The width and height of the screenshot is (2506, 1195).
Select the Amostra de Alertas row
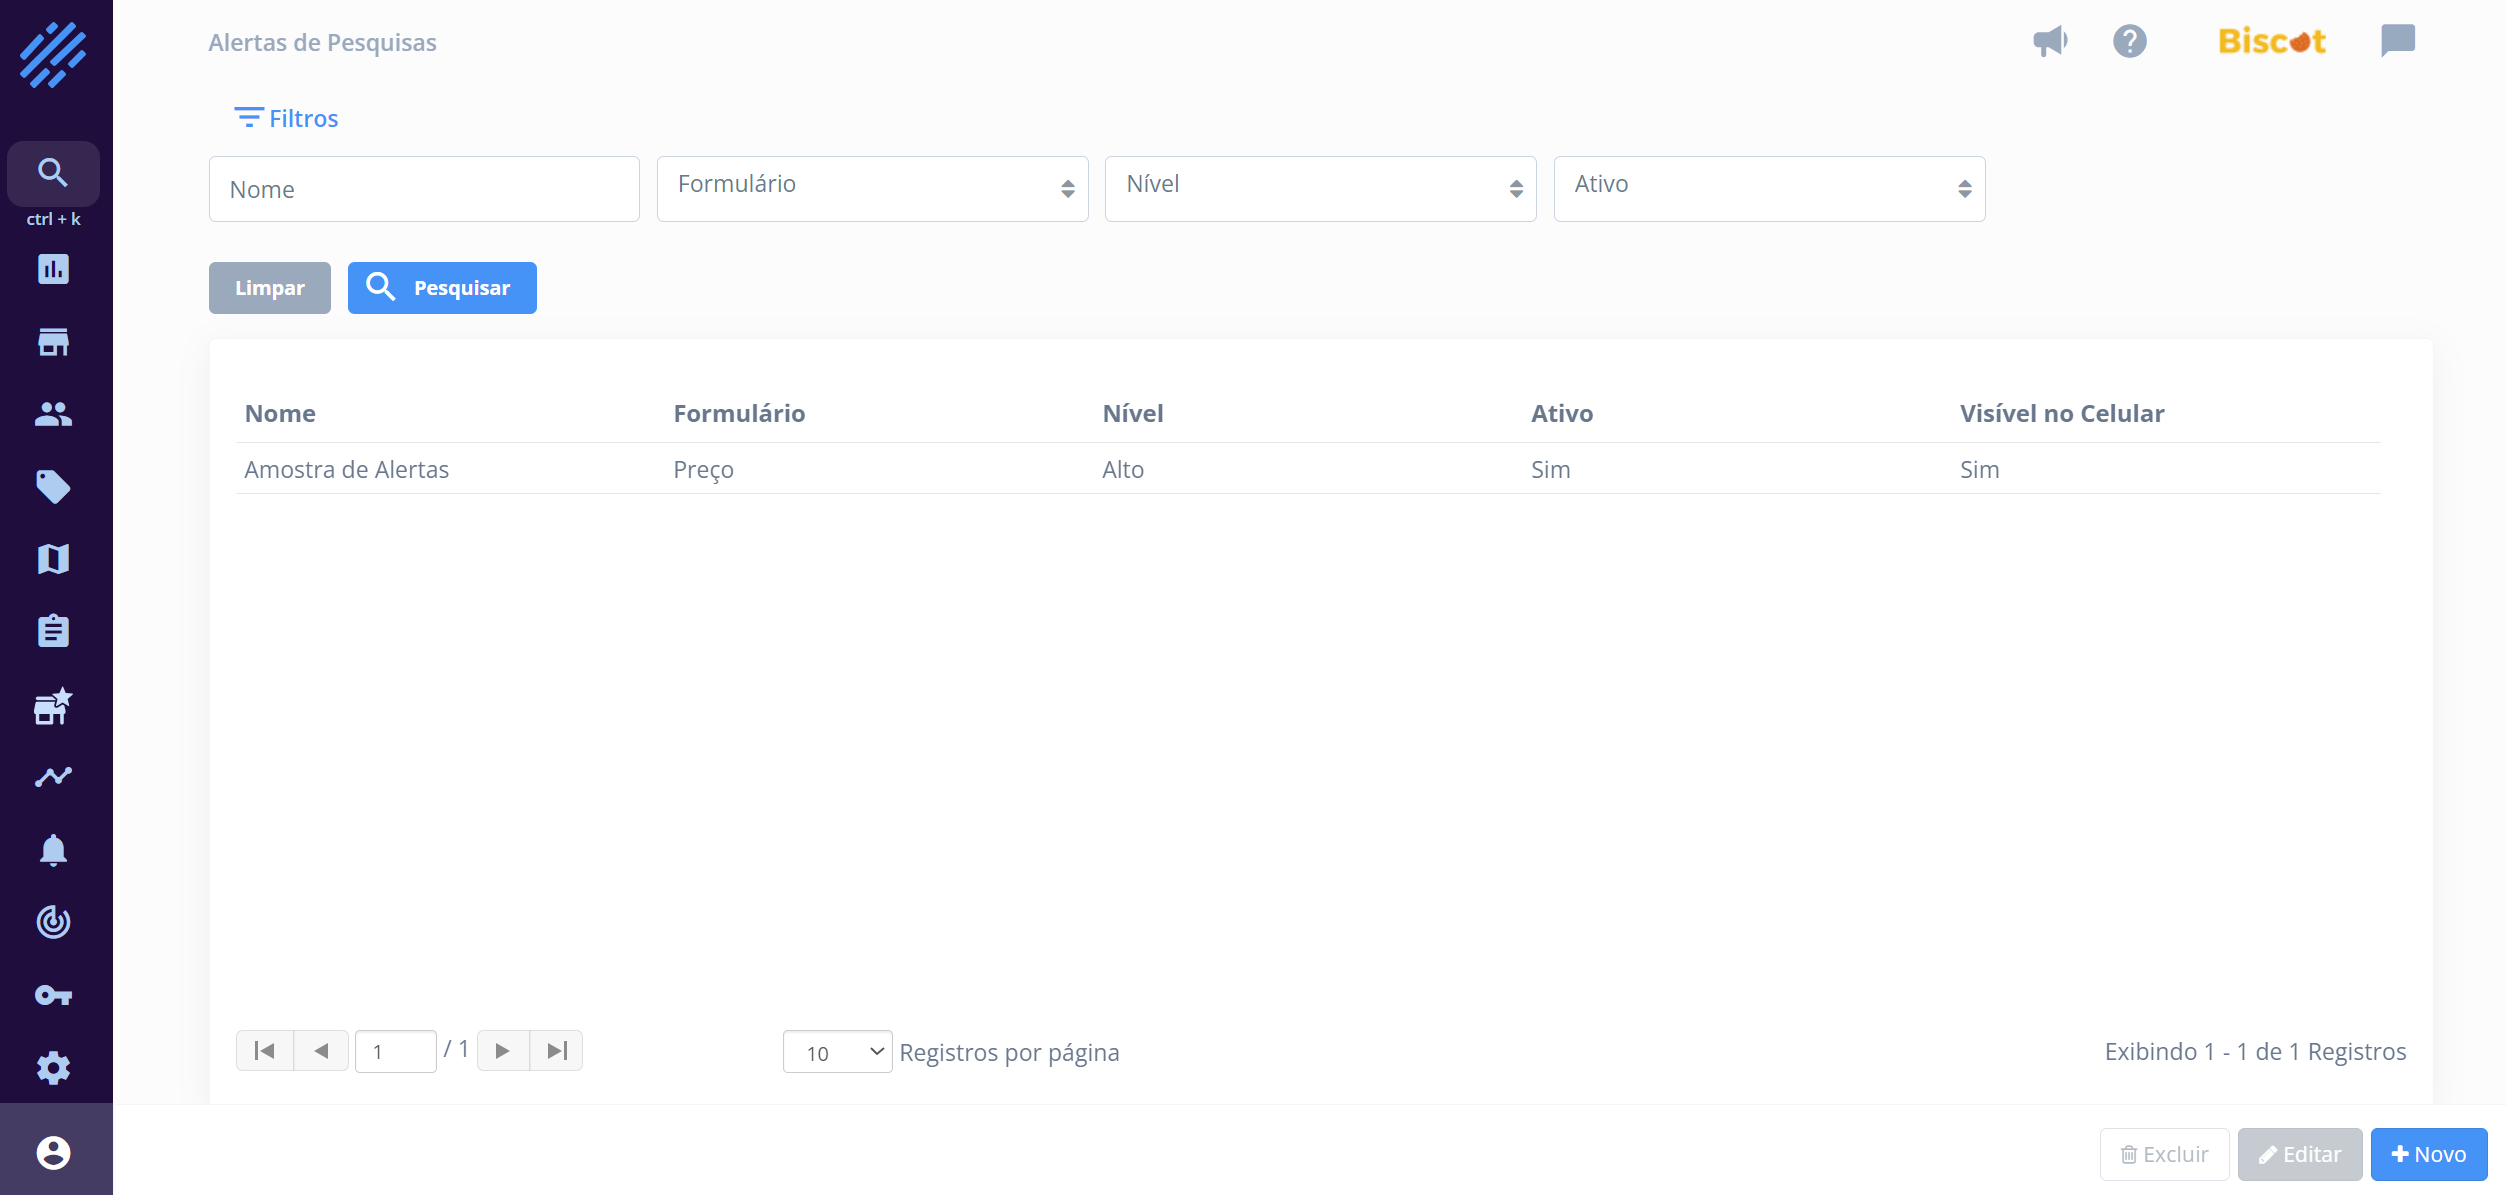[347, 469]
